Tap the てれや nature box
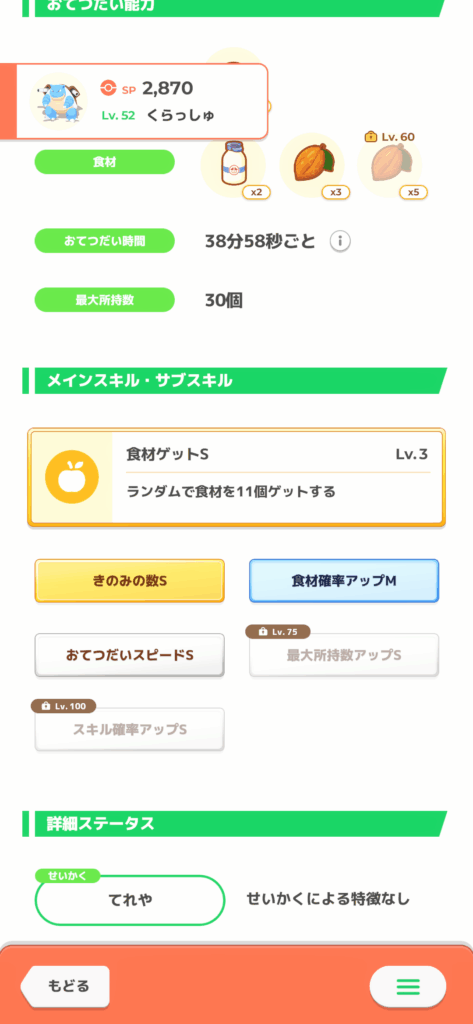The image size is (473, 1024). tap(129, 900)
